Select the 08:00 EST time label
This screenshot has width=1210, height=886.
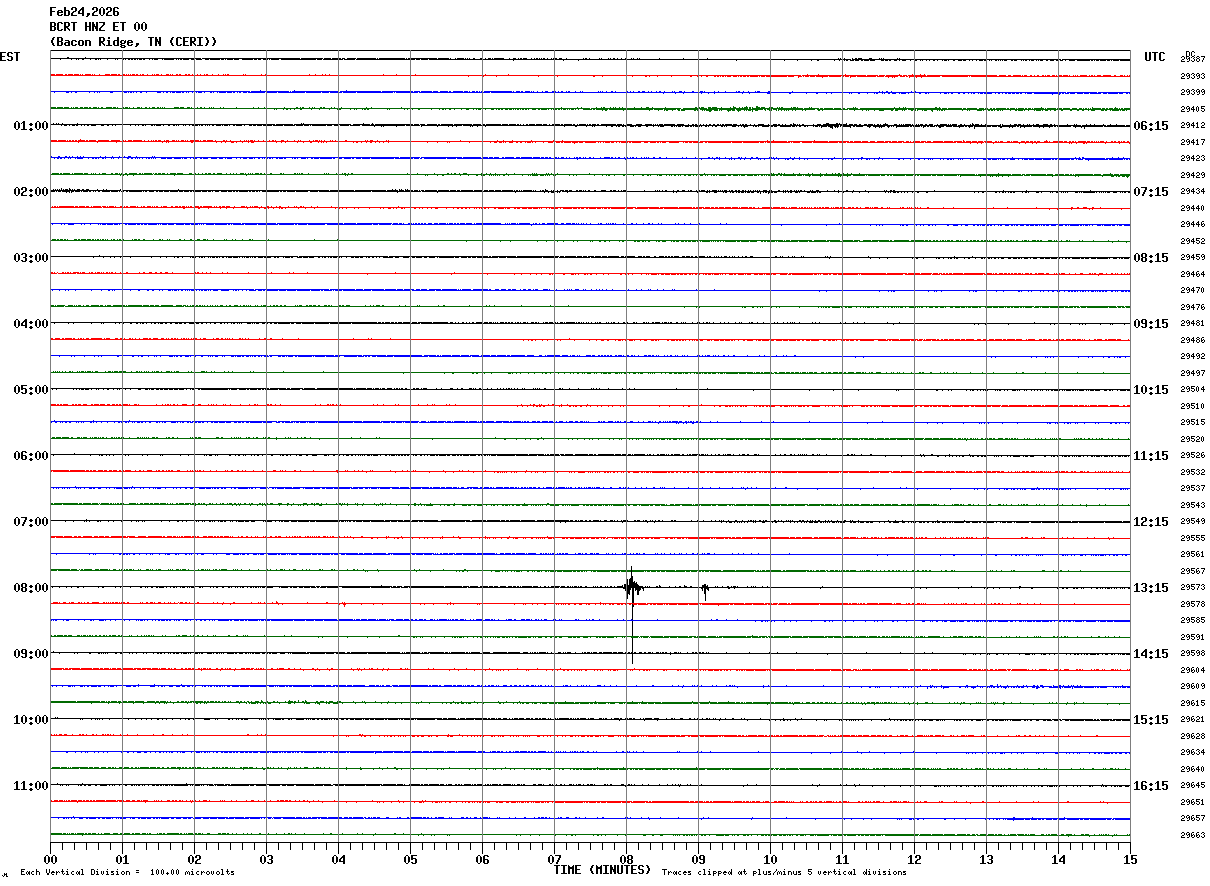pyautogui.click(x=31, y=588)
